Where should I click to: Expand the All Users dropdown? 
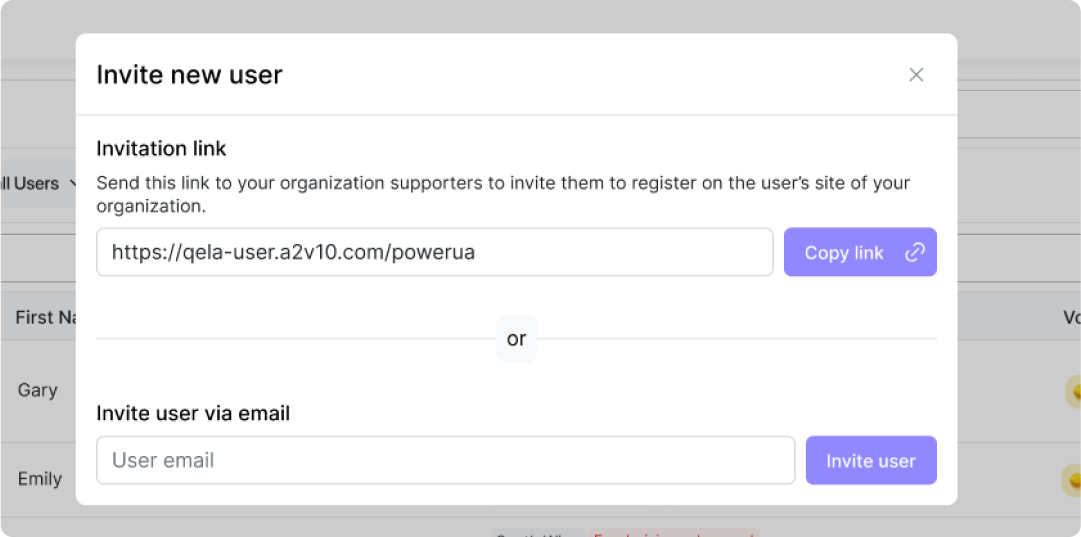32,184
